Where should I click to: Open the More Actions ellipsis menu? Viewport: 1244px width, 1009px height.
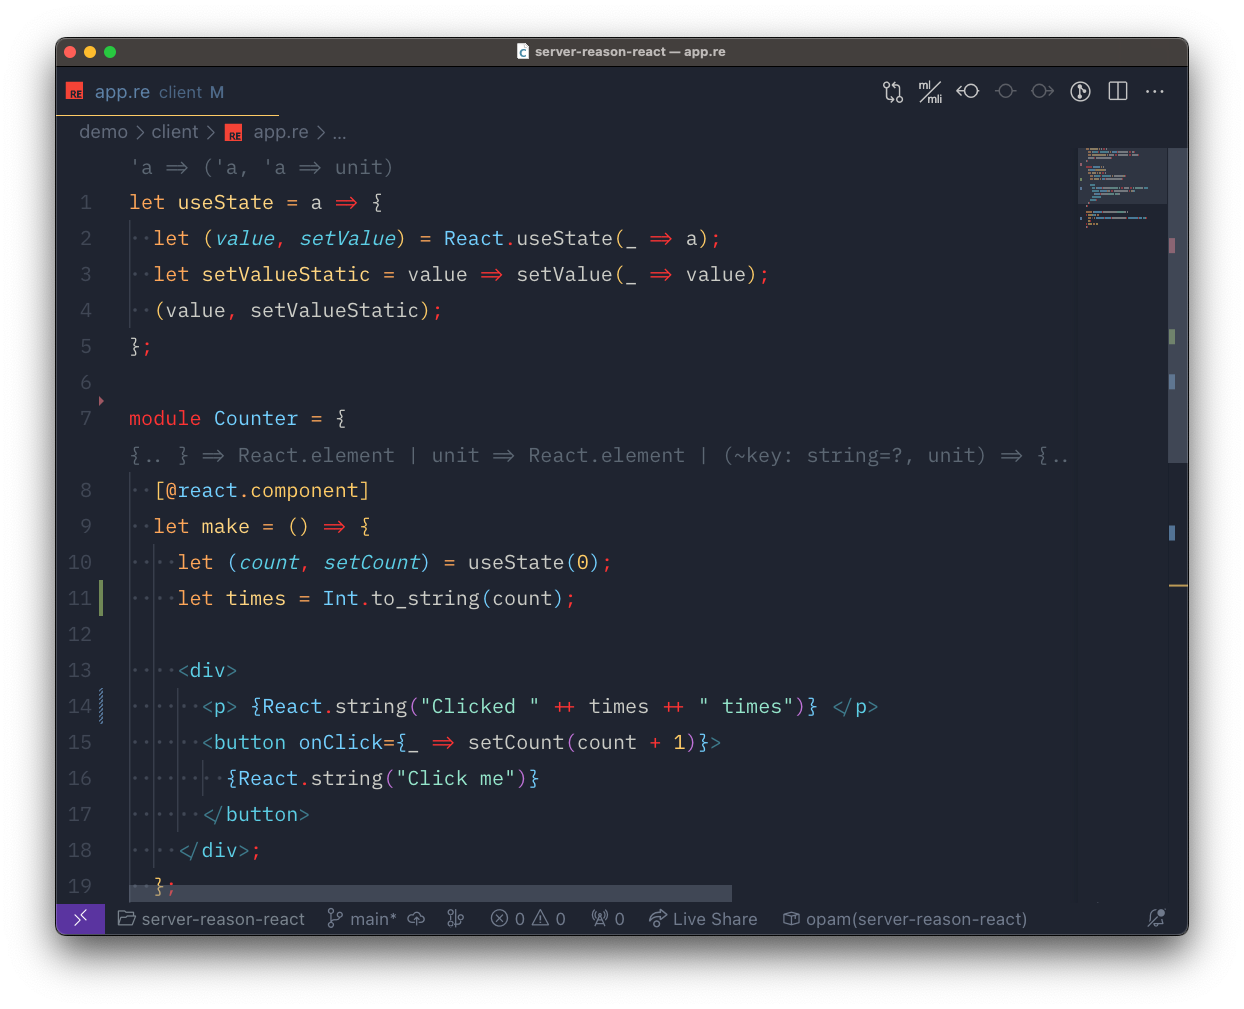(1155, 92)
